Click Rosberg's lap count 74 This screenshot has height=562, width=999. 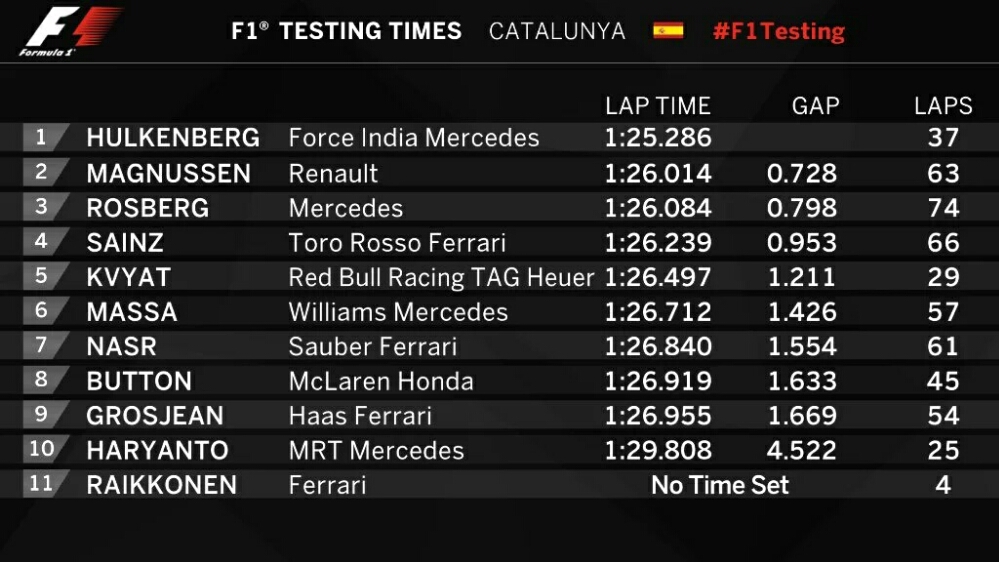tap(943, 207)
